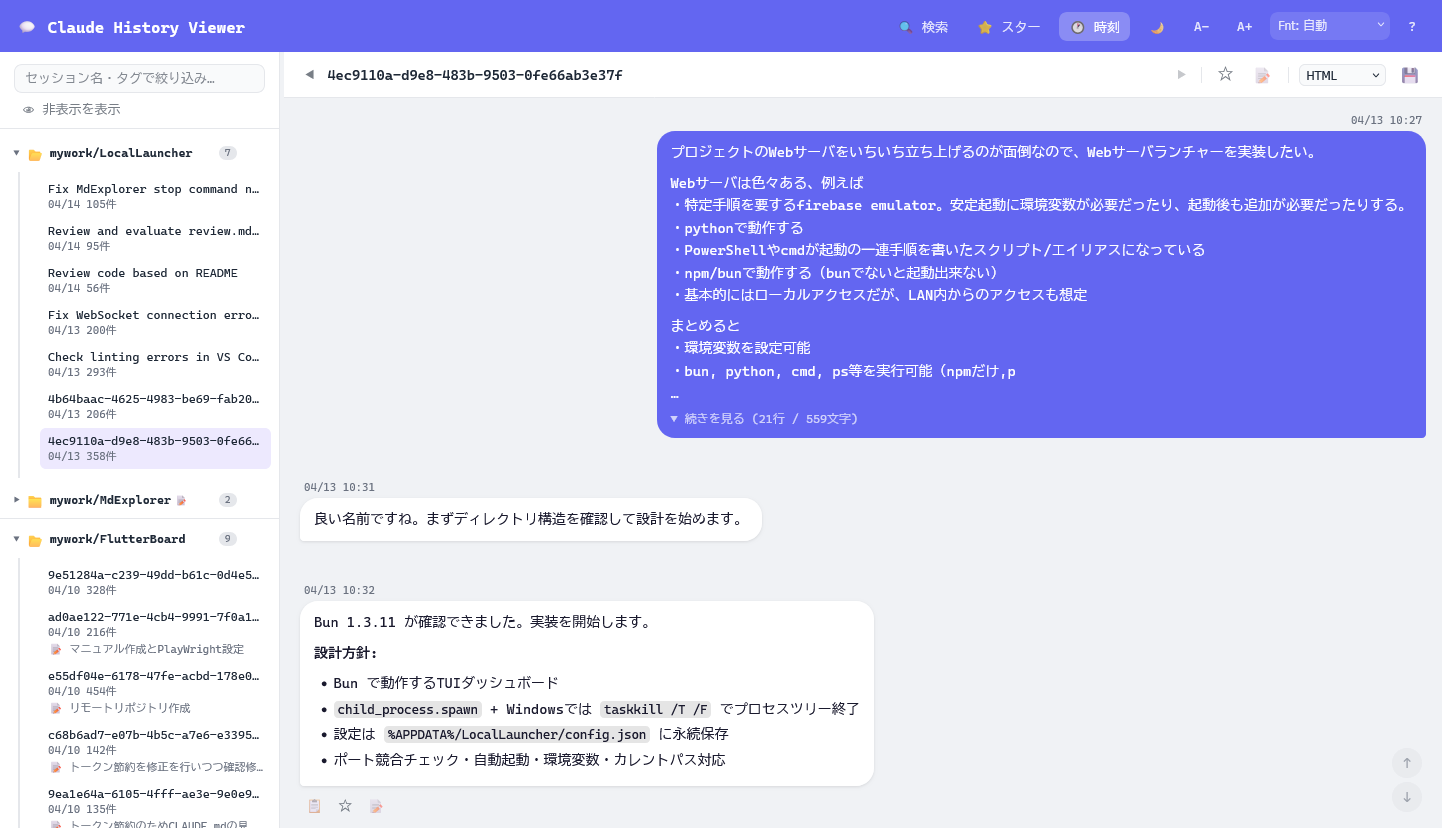
Task: Open the session memo note icon
Action: pos(1262,75)
